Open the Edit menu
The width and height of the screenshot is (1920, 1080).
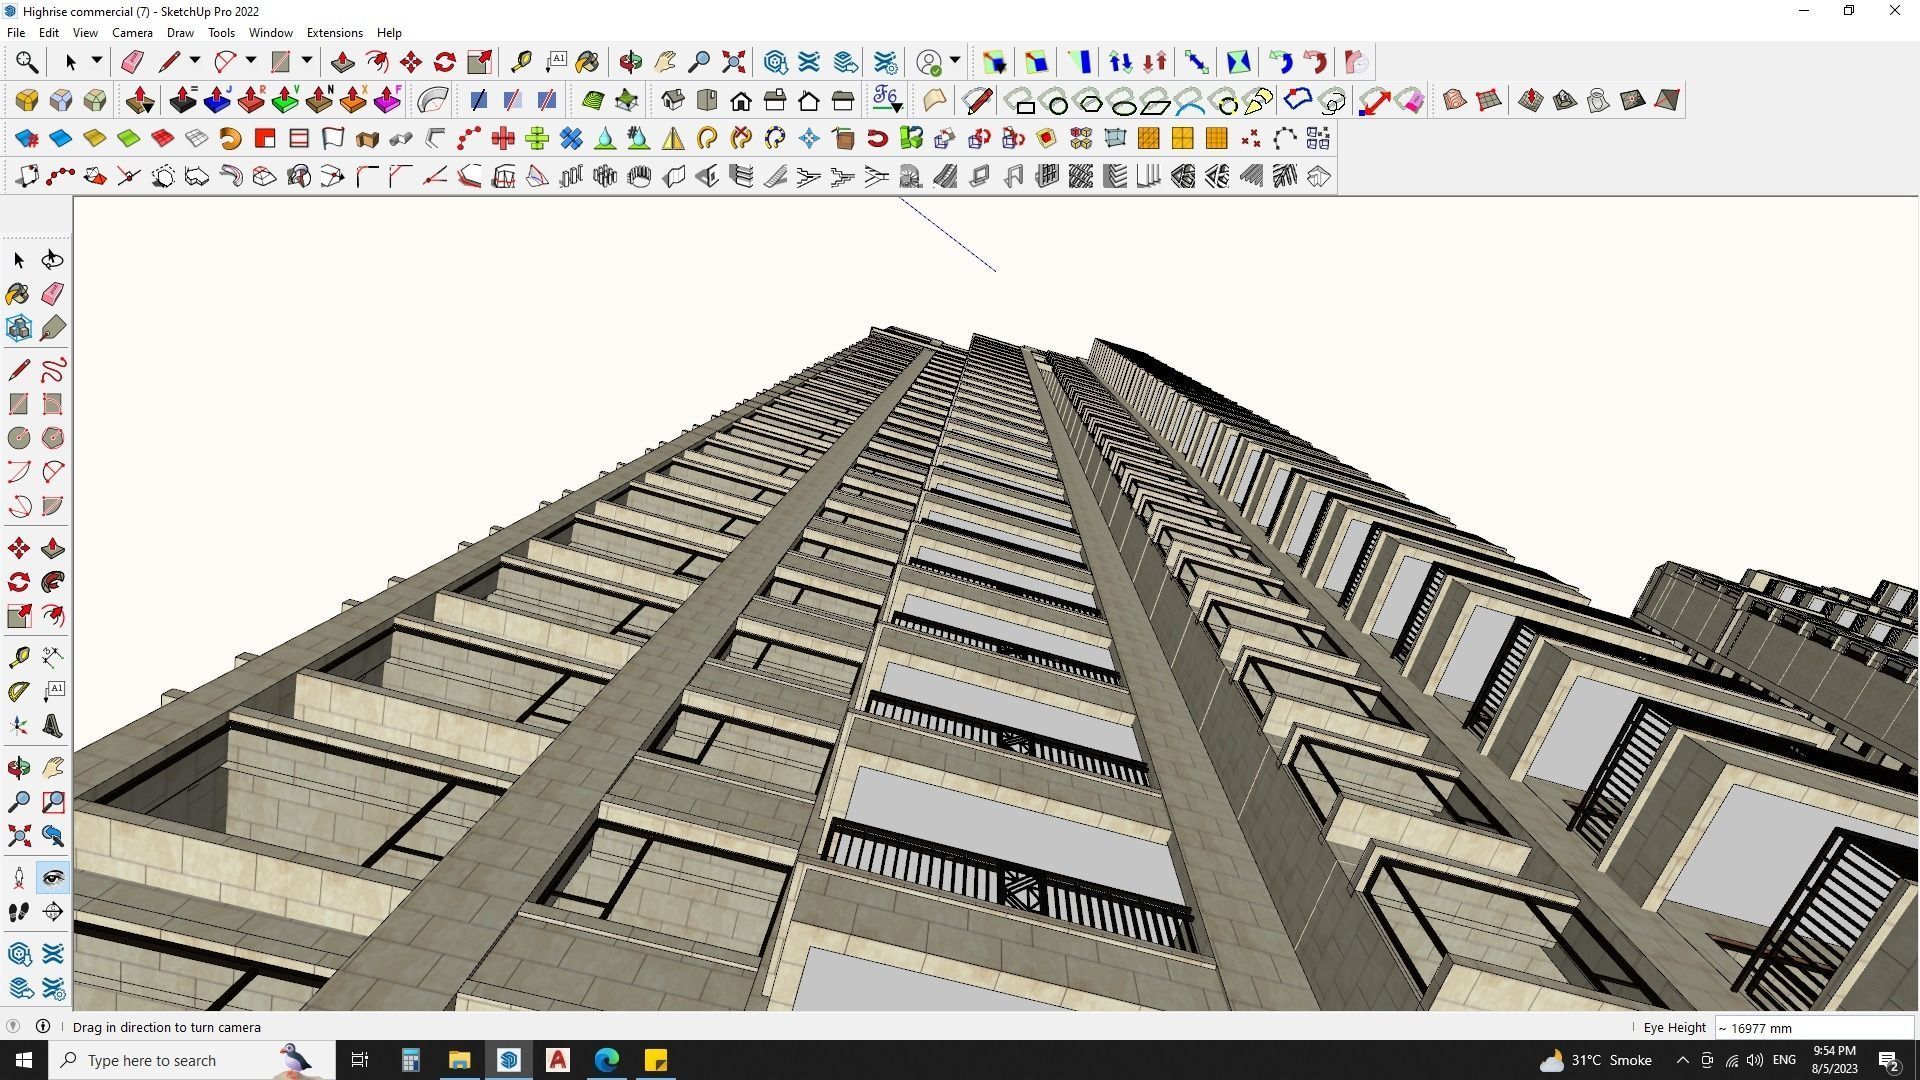49,33
